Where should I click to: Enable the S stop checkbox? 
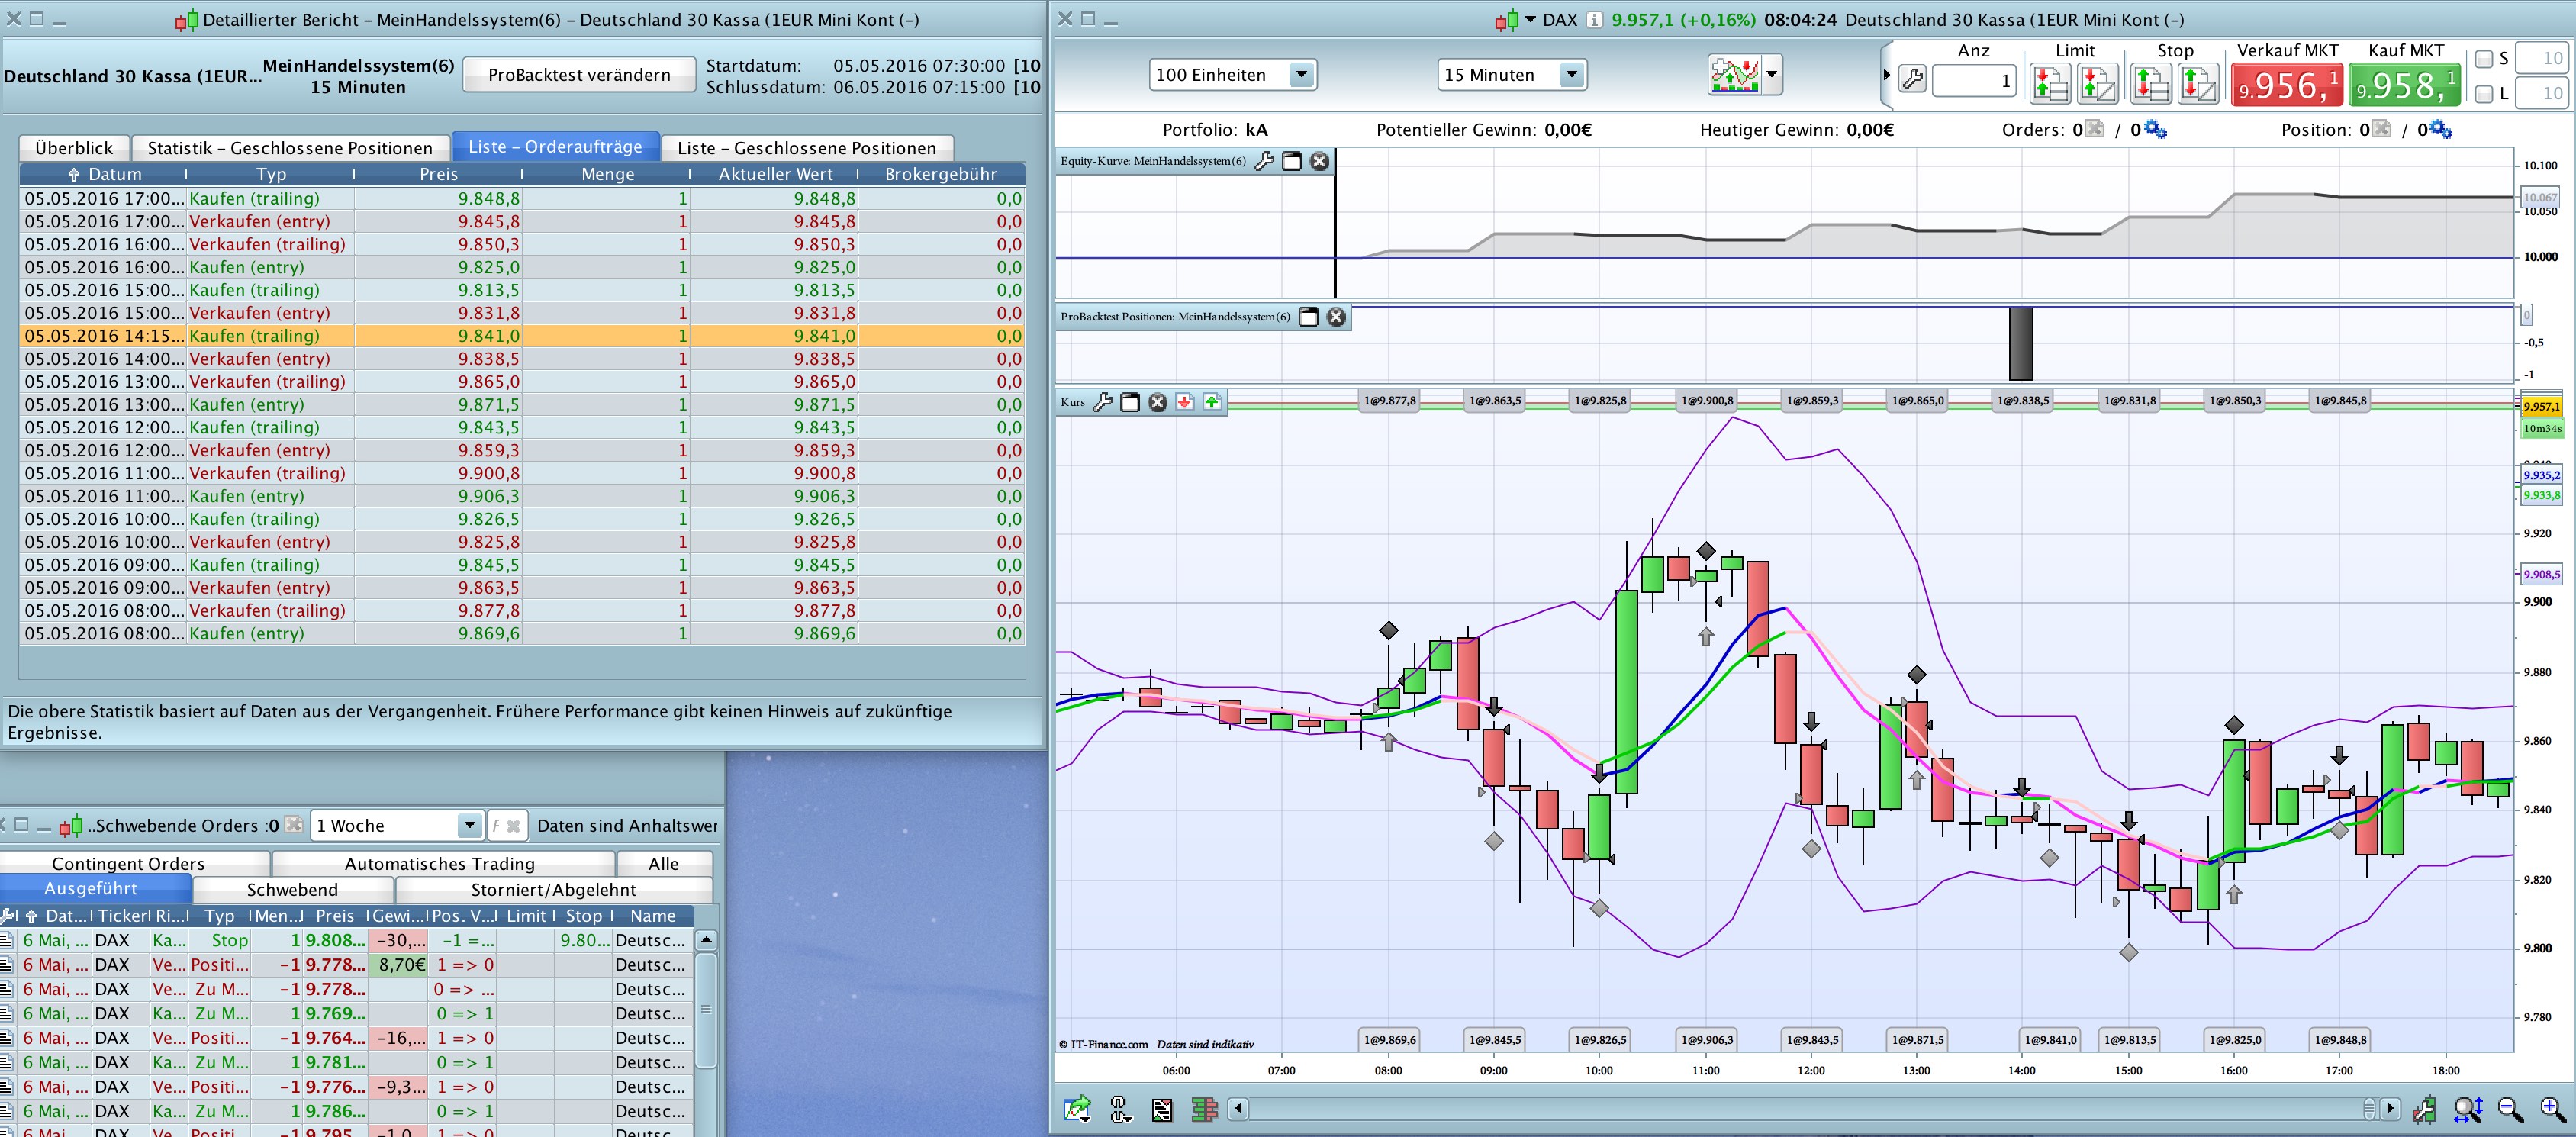2483,59
